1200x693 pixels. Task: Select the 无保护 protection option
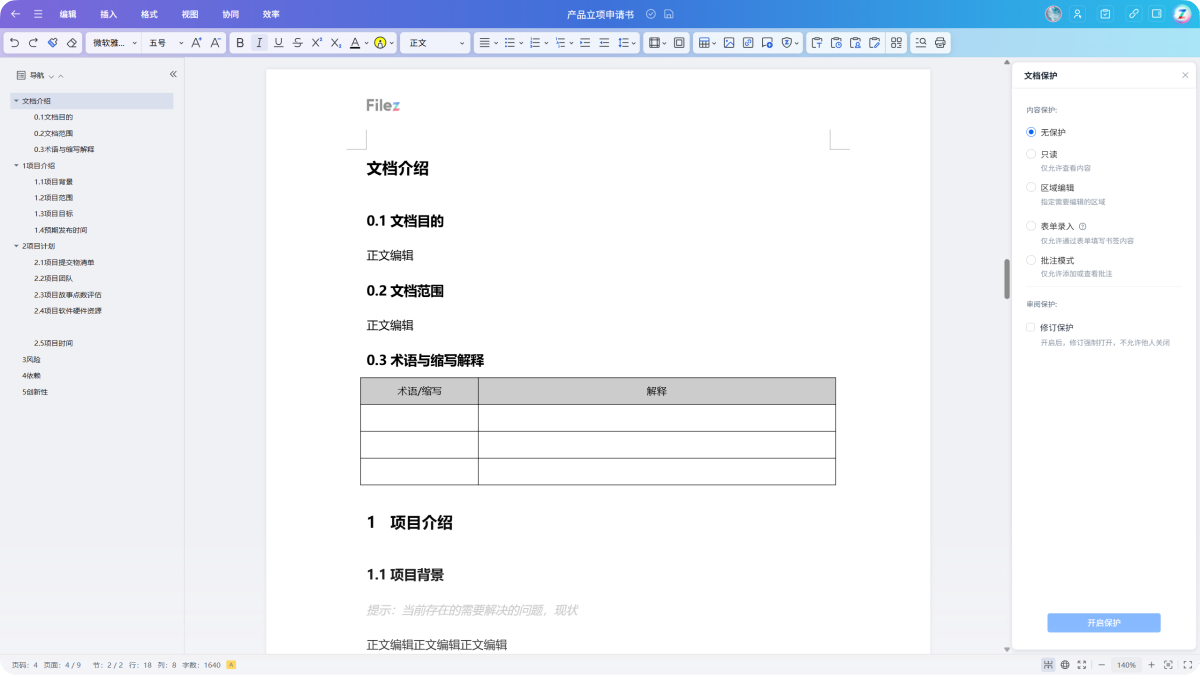tap(1031, 131)
